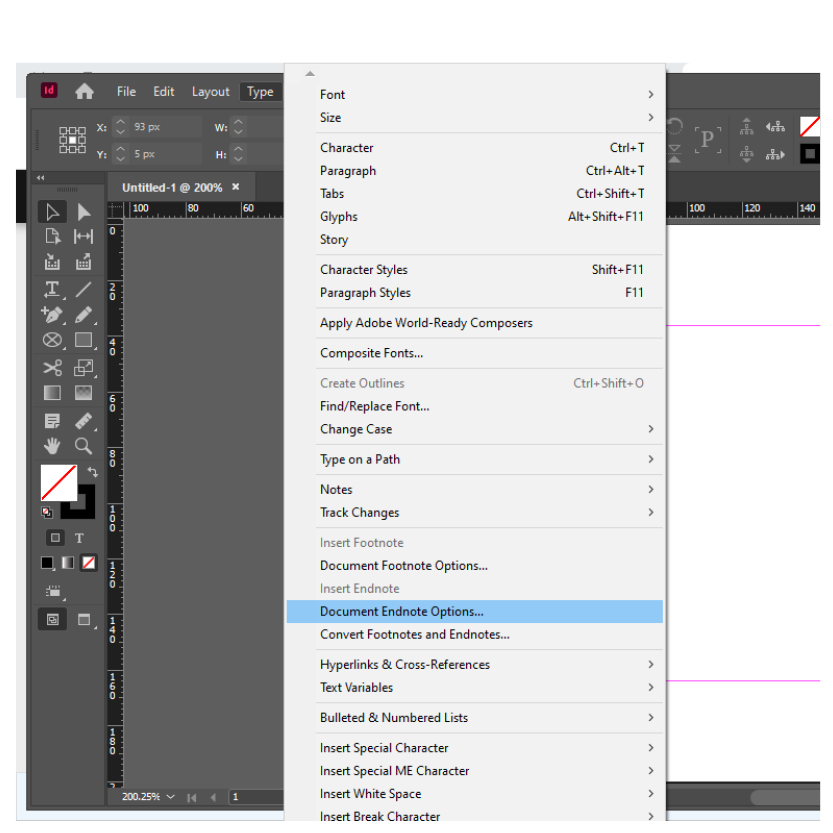
Task: Close the Untitled-1 document tab
Action: [x=236, y=187]
